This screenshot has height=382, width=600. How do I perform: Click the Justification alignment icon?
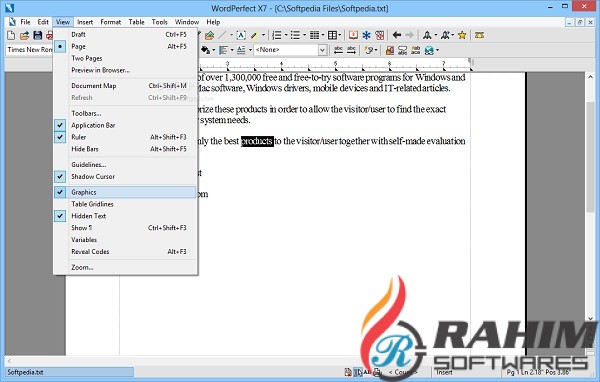click(x=223, y=50)
